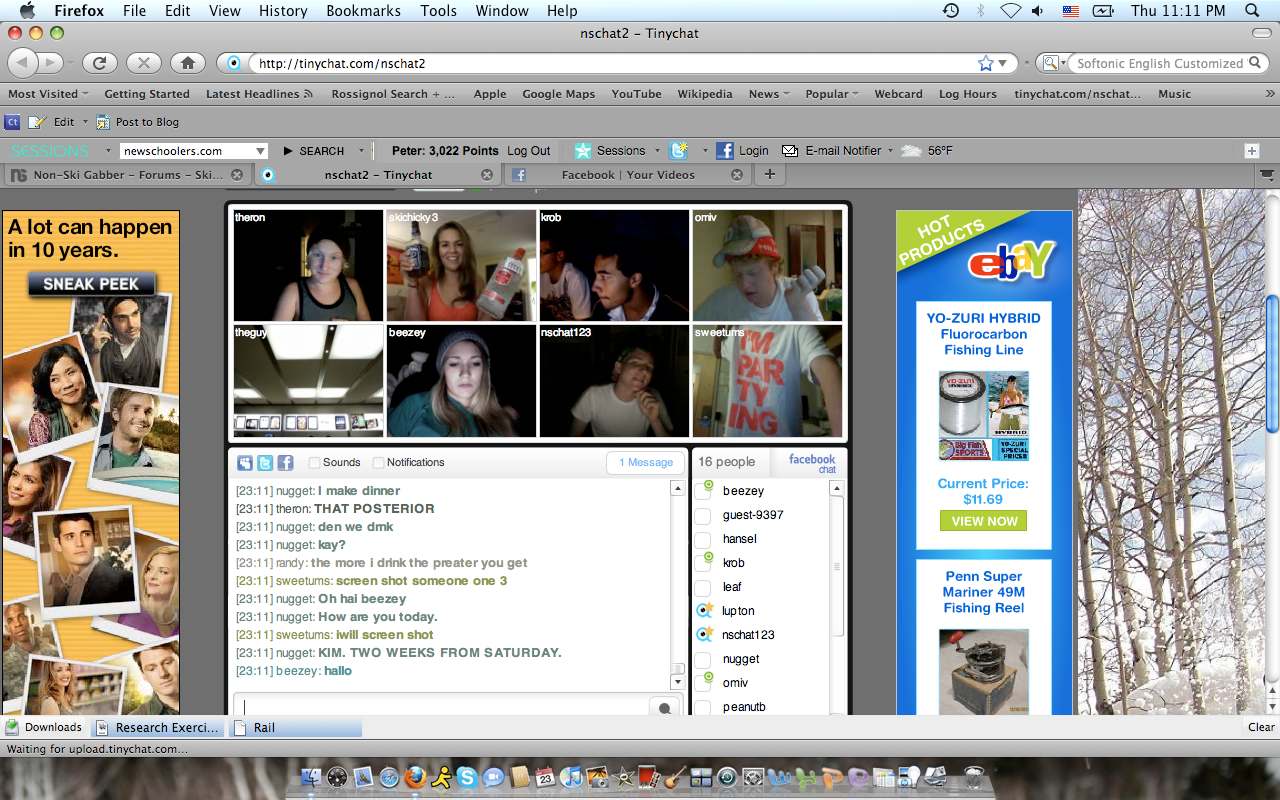1280x800 pixels.
Task: Open the newschoolers.com dropdown
Action: click(261, 151)
